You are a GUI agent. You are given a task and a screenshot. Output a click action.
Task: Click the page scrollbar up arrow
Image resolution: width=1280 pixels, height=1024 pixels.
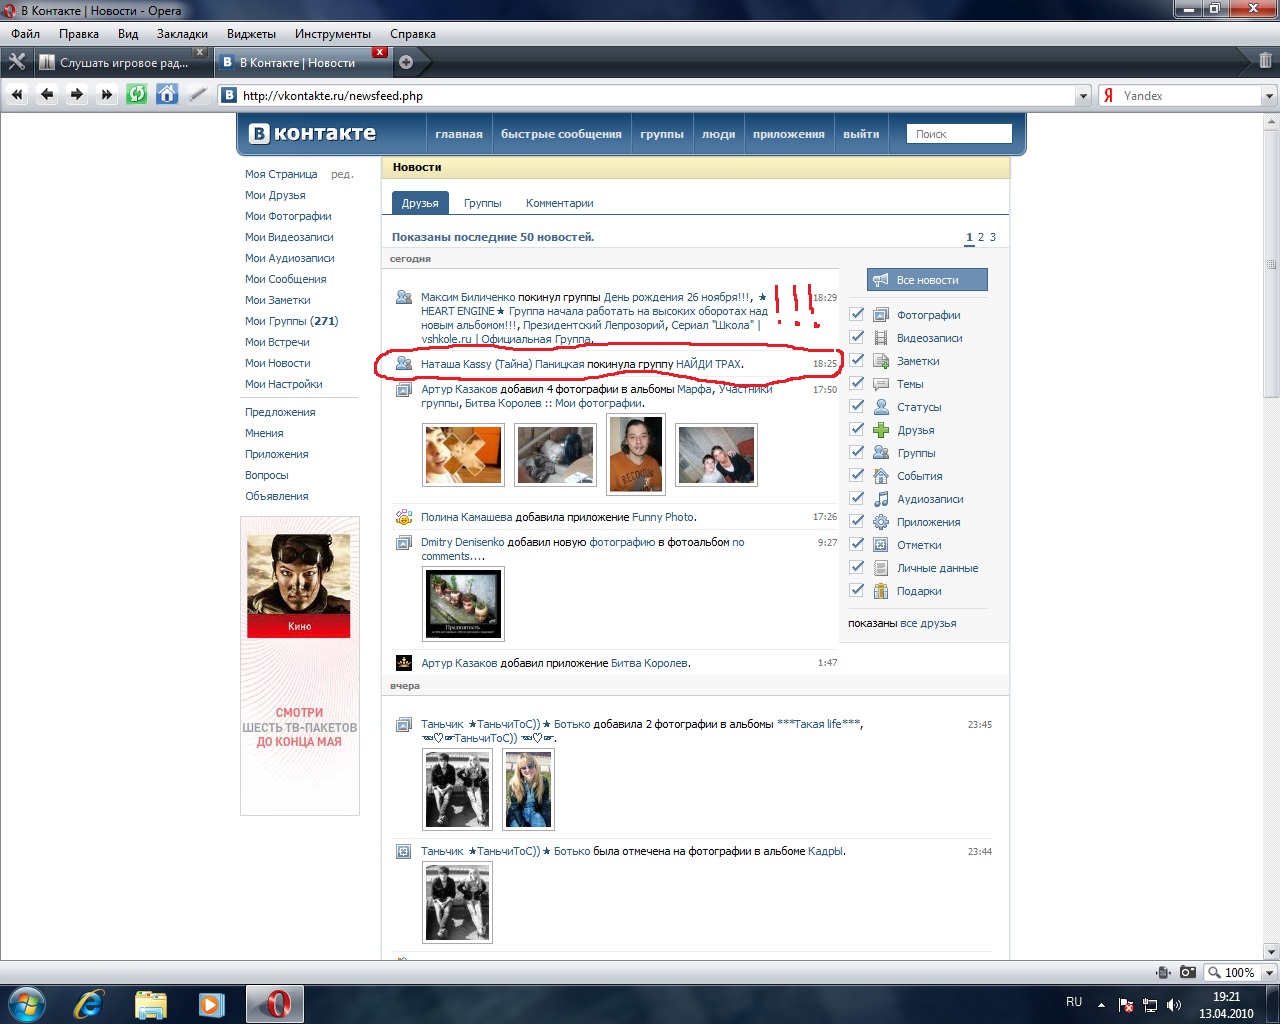[1272, 119]
